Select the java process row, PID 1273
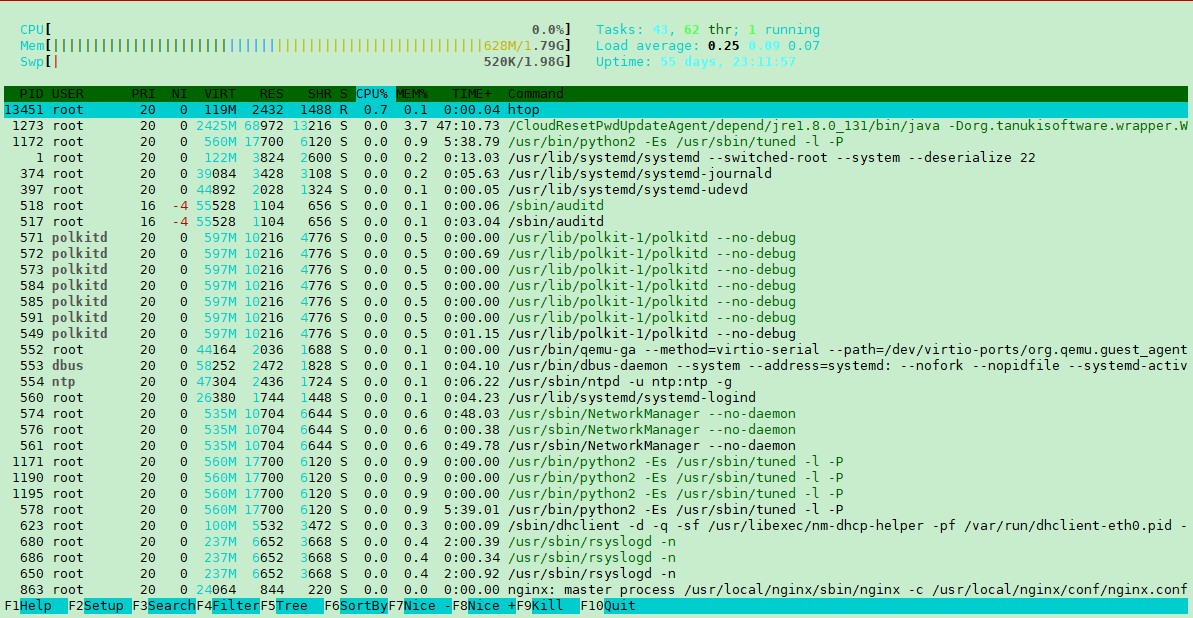The height and width of the screenshot is (618, 1193). 596,126
